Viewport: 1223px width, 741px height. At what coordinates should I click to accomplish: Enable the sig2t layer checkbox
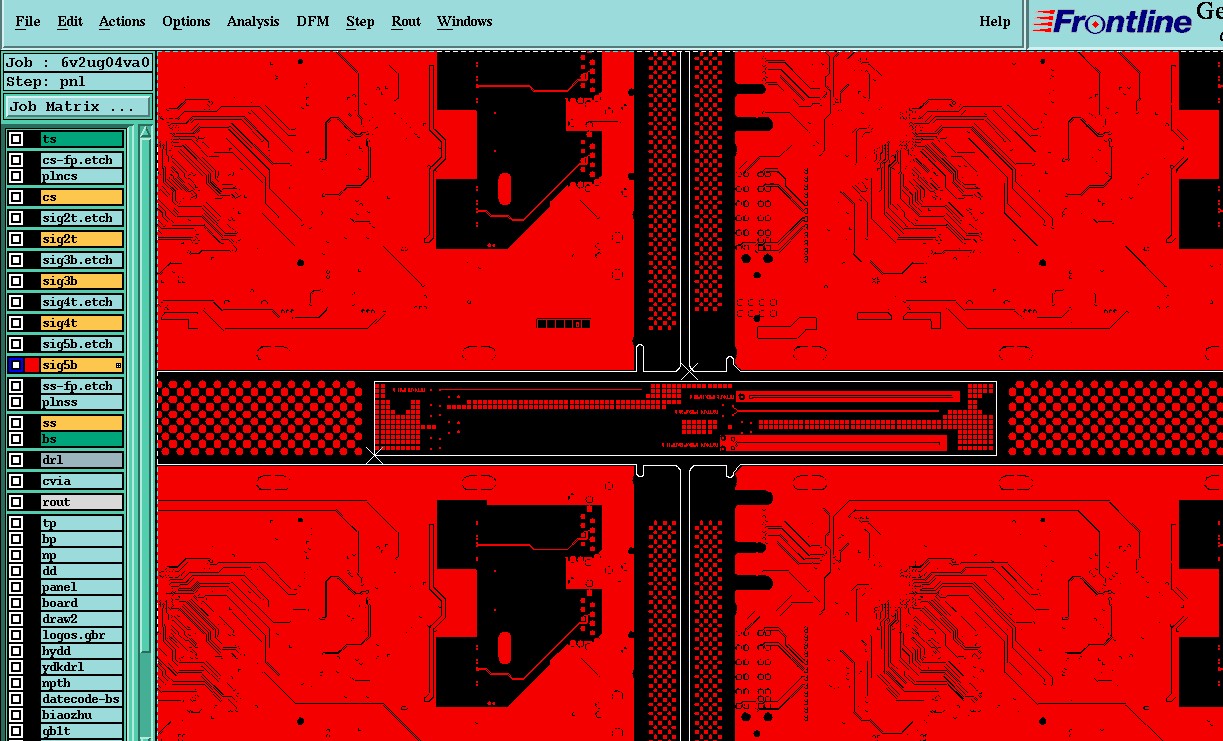(x=16, y=239)
